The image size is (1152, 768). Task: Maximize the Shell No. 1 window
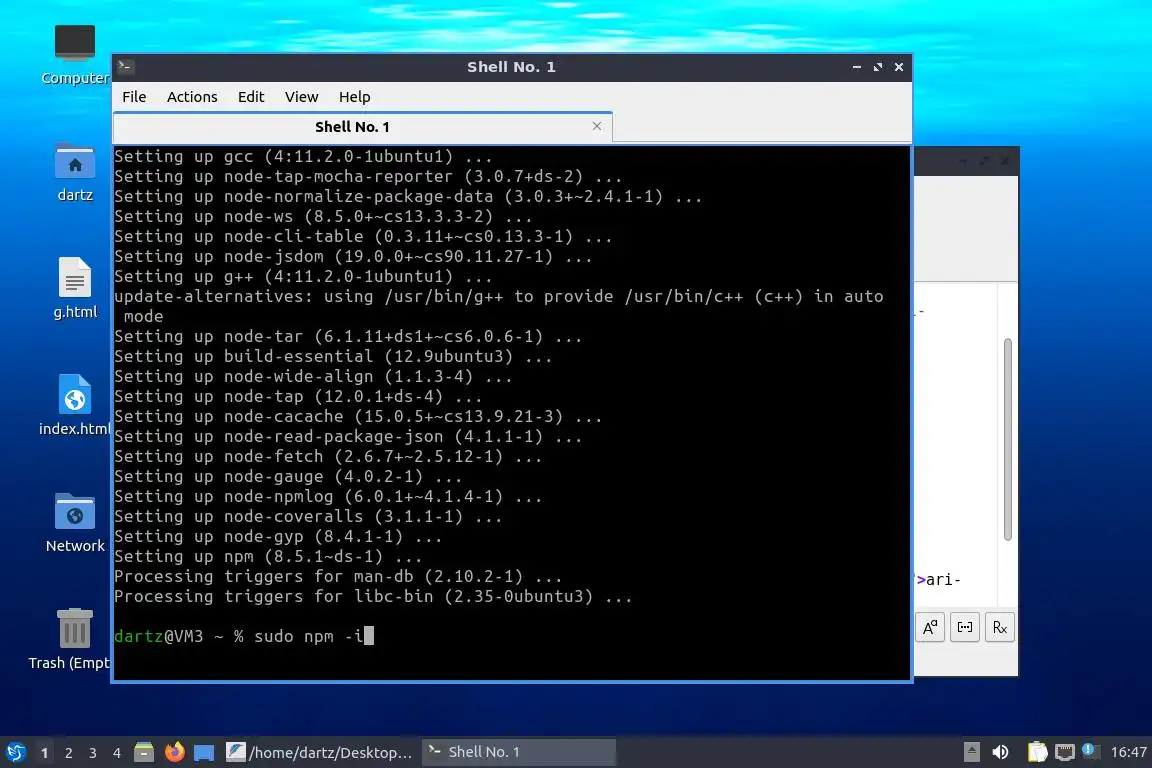[x=877, y=67]
